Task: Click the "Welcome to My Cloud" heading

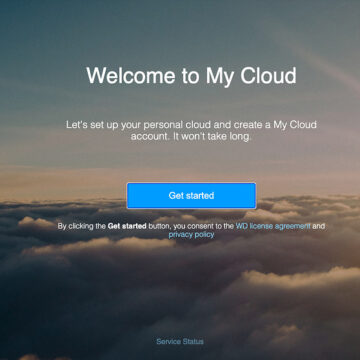Action: click(x=191, y=76)
